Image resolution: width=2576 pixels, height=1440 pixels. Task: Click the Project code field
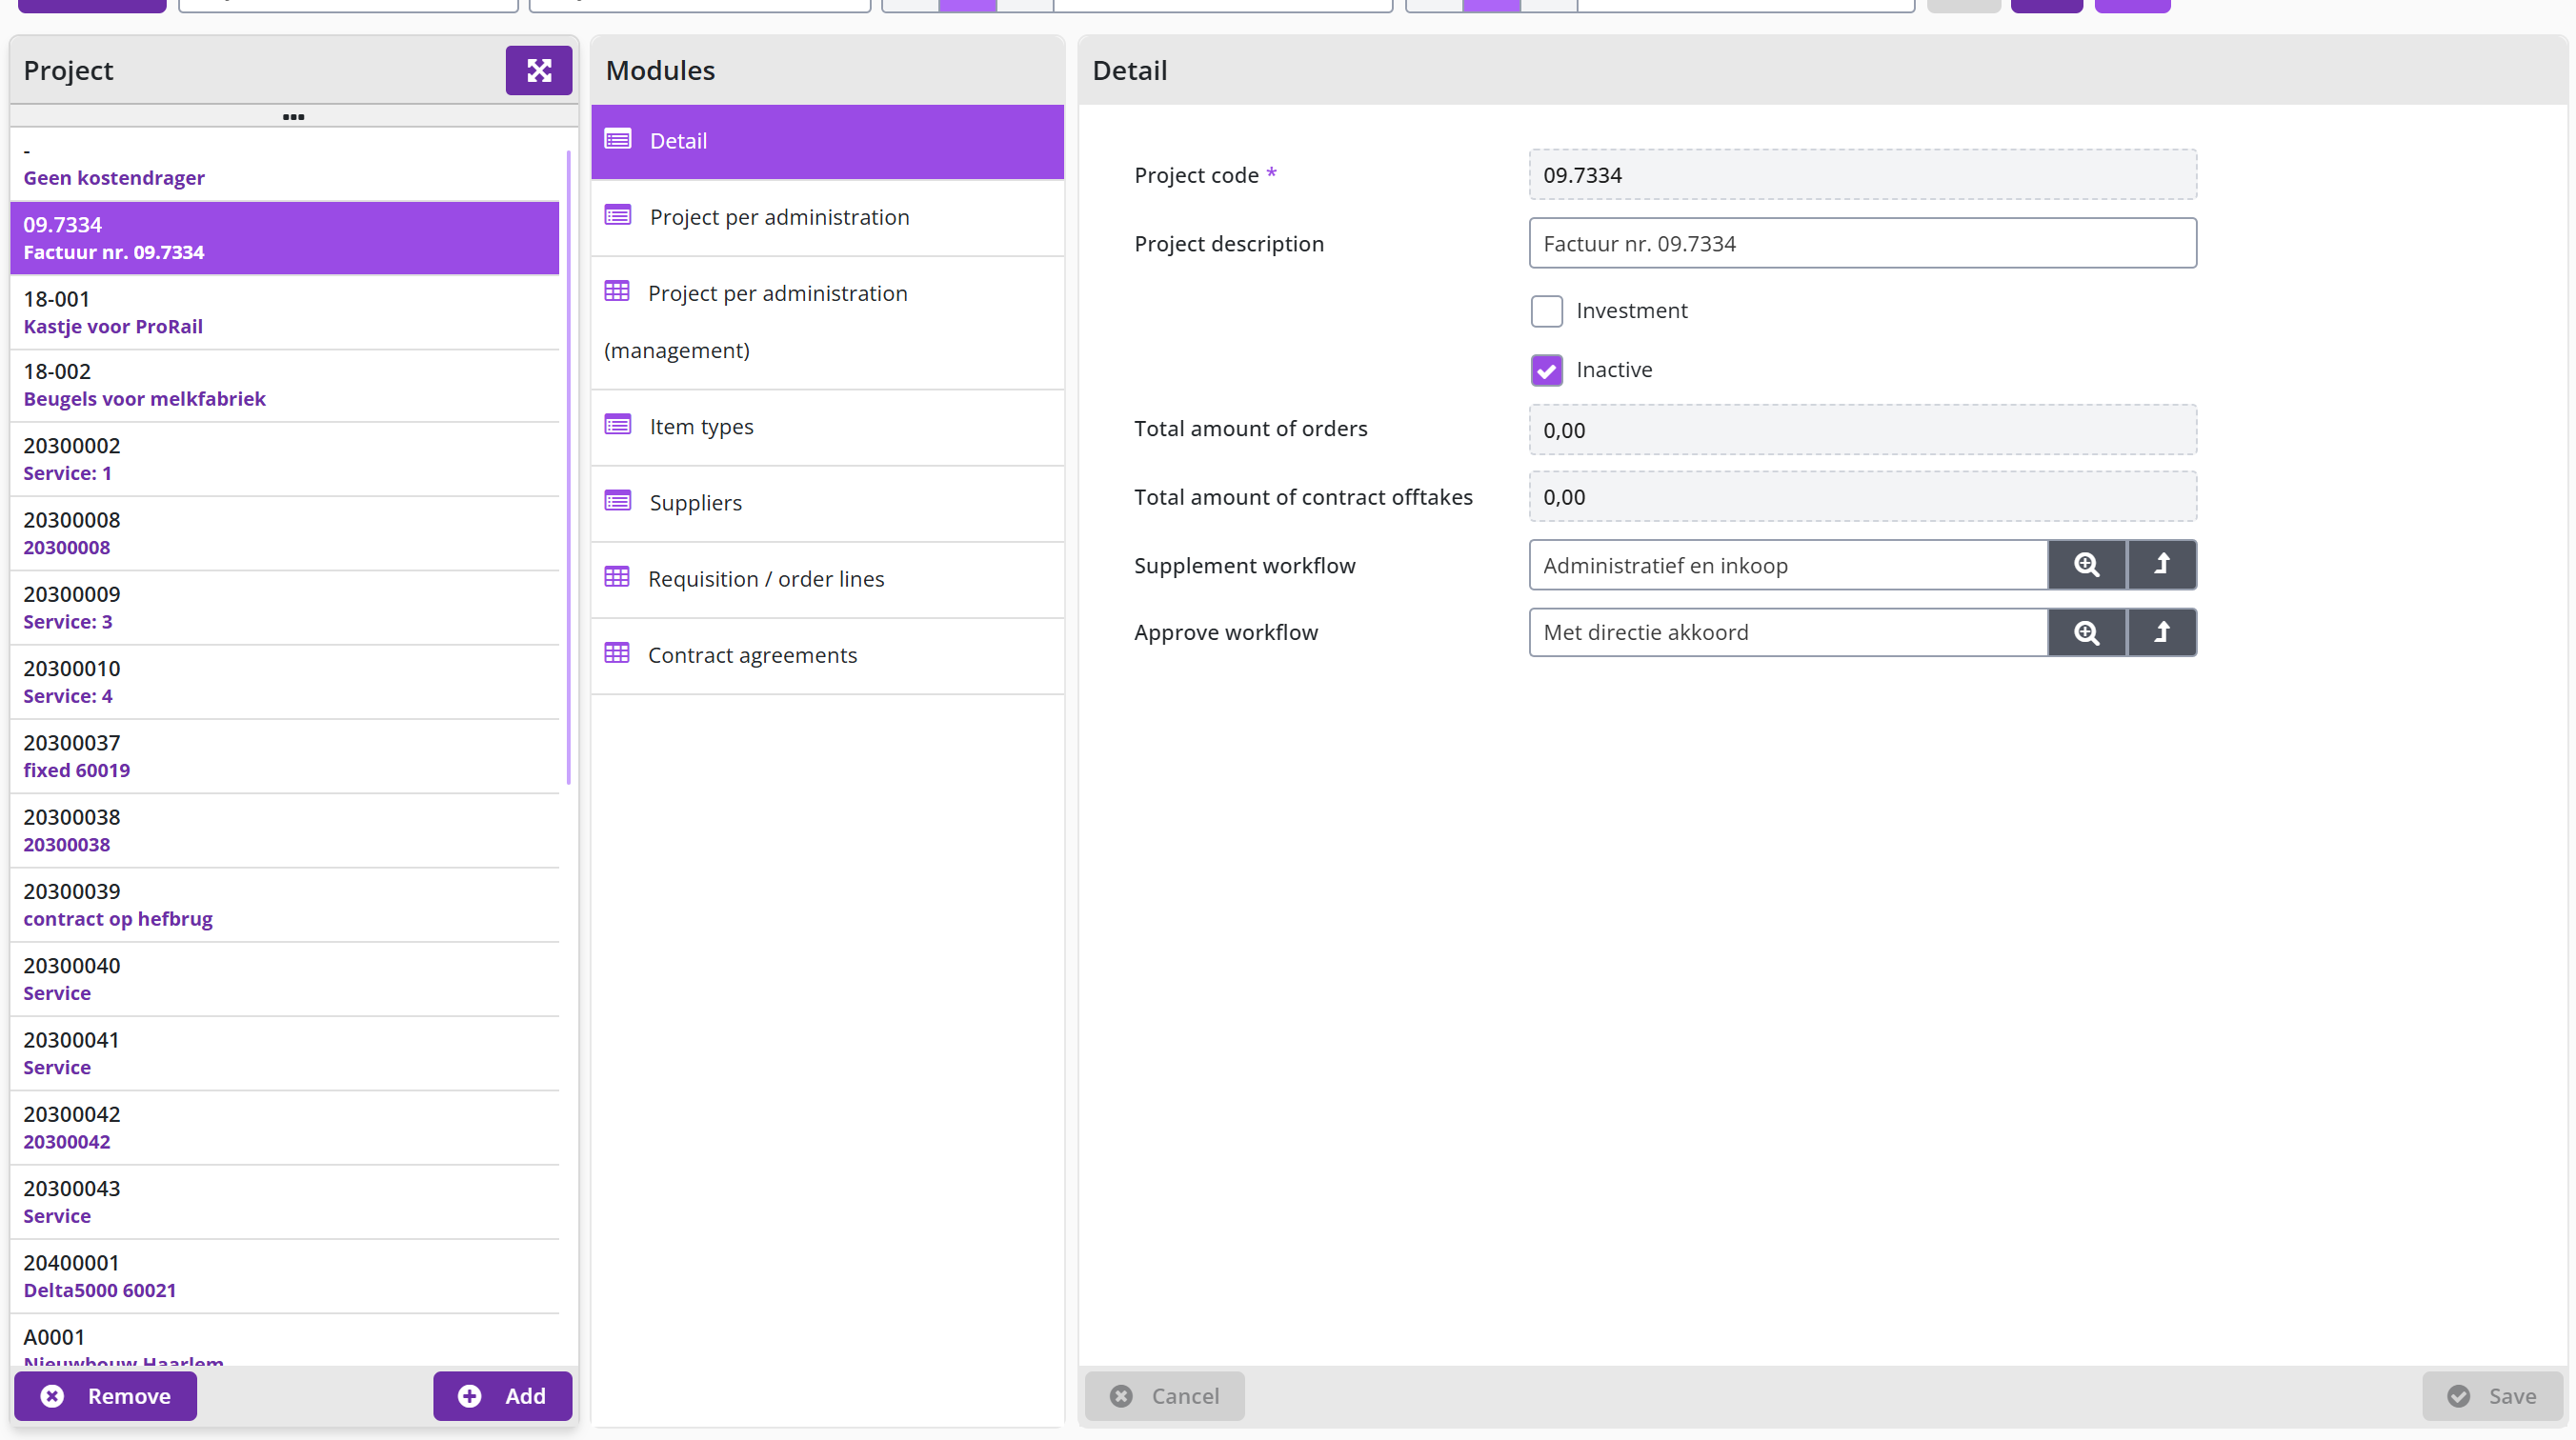click(x=1862, y=175)
